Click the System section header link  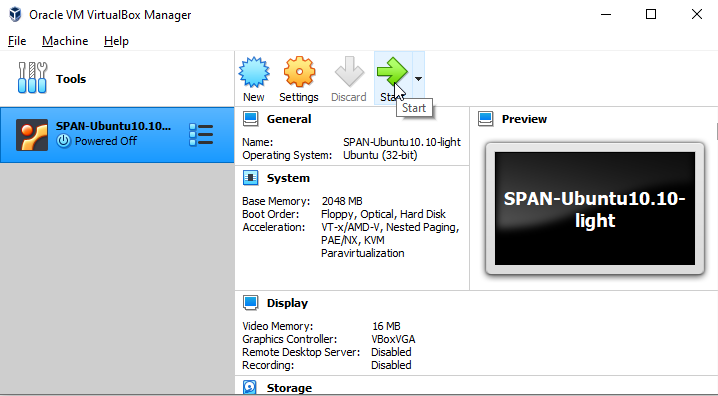pyautogui.click(x=288, y=178)
